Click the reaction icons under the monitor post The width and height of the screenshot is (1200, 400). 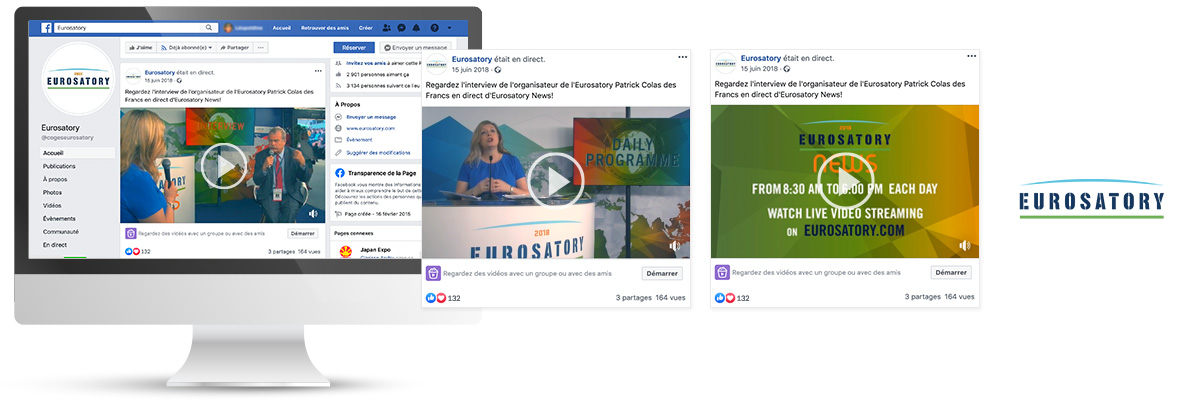(x=132, y=252)
